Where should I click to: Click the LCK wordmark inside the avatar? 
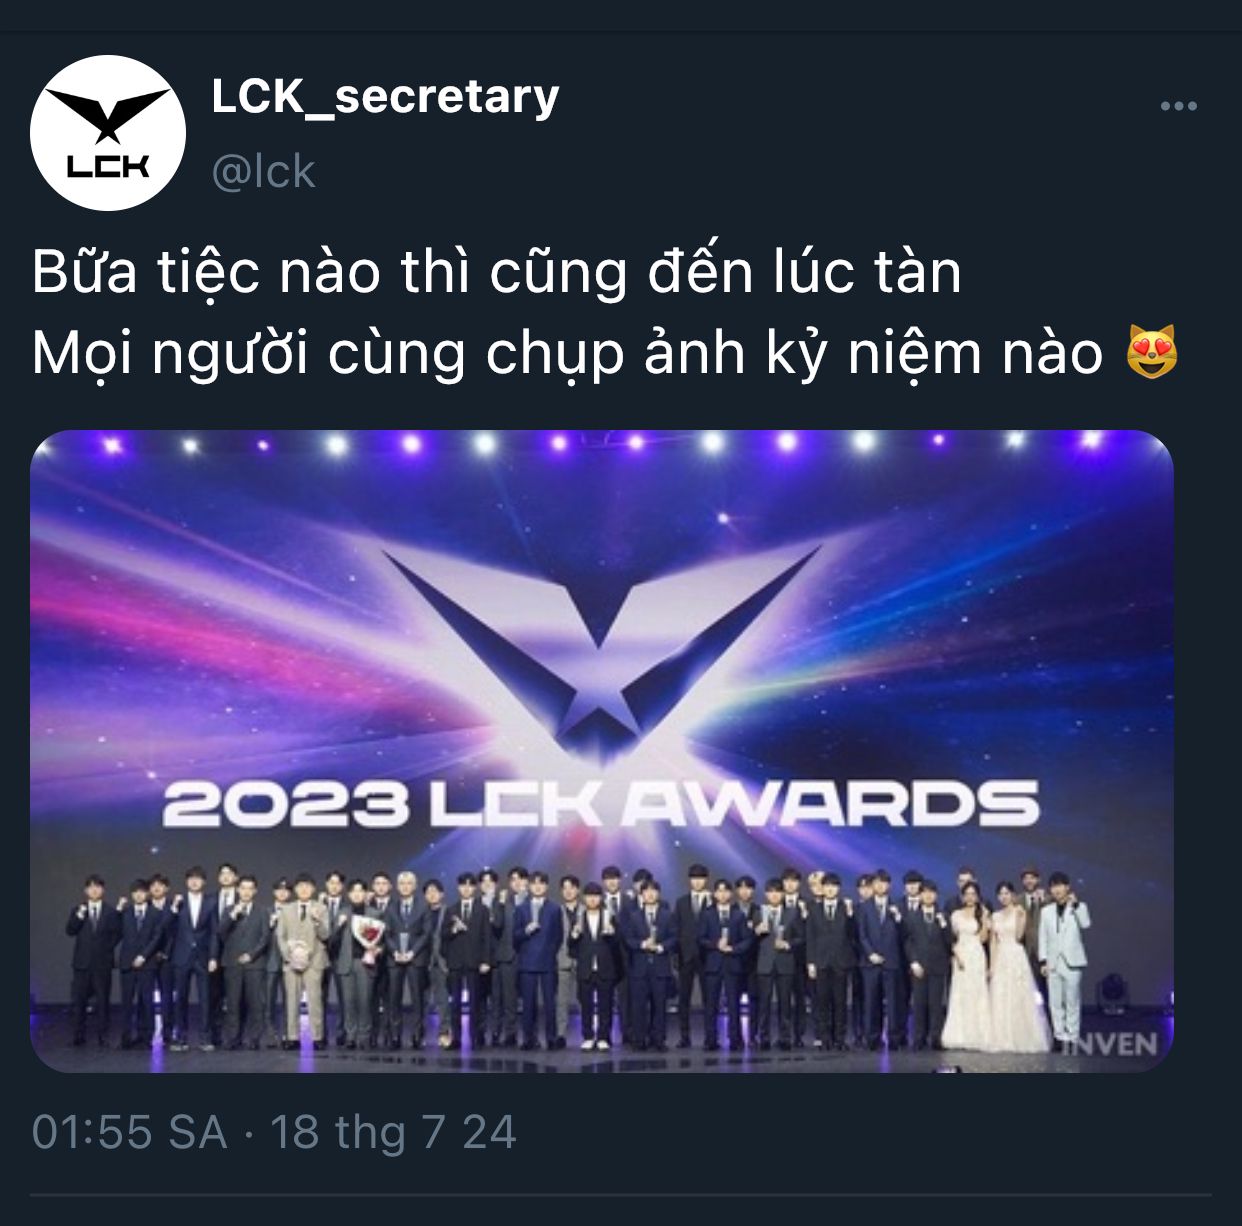pyautogui.click(x=108, y=166)
